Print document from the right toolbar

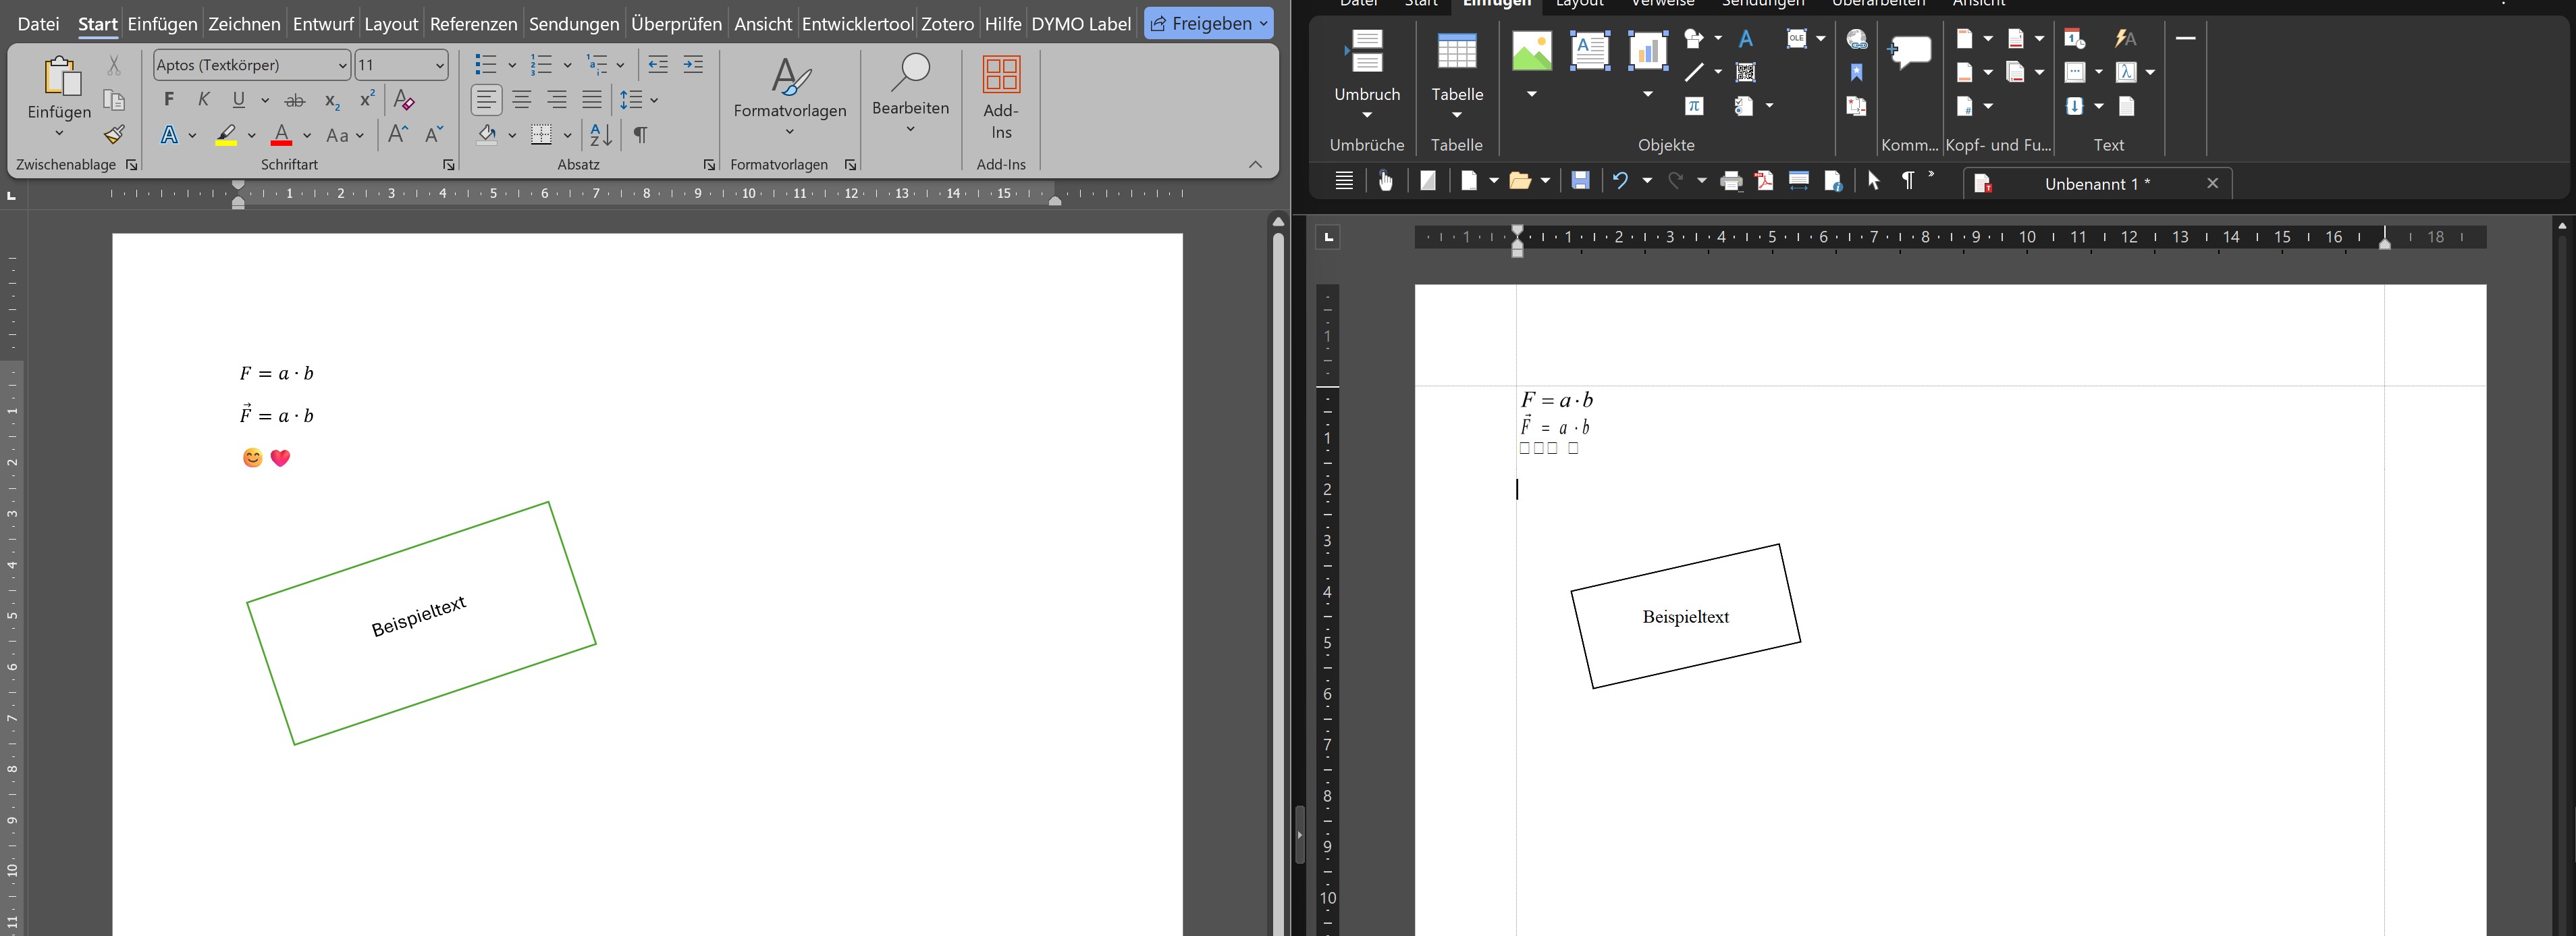pyautogui.click(x=1731, y=181)
